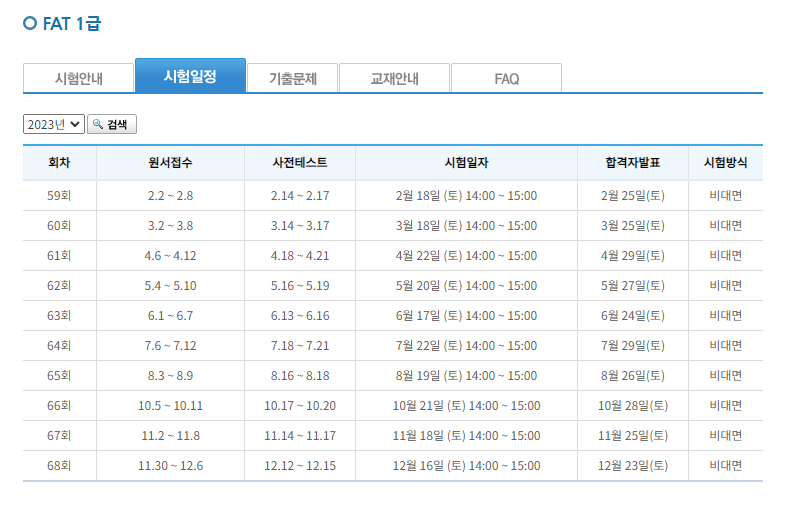This screenshot has height=519, width=790.
Task: Click pretest period 8.16 ~ 8.18
Action: click(300, 375)
